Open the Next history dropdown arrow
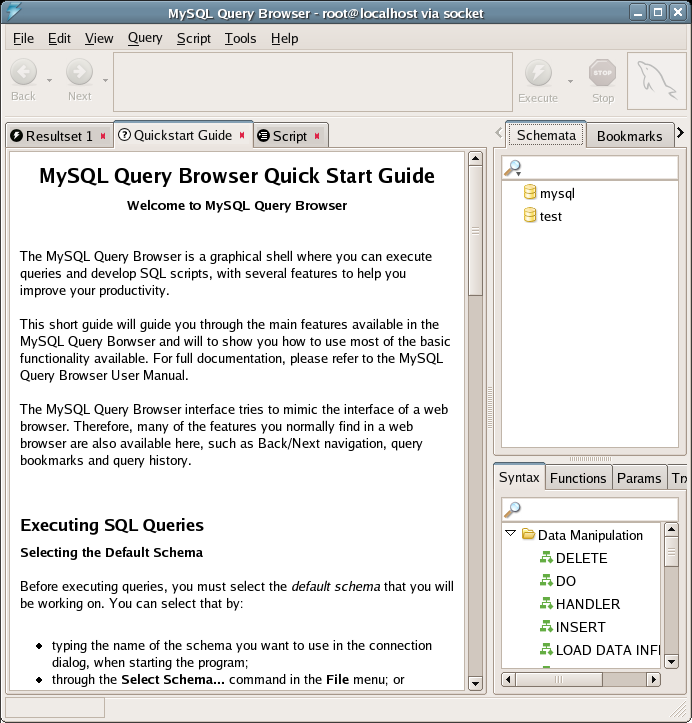This screenshot has width=692, height=723. [x=105, y=80]
